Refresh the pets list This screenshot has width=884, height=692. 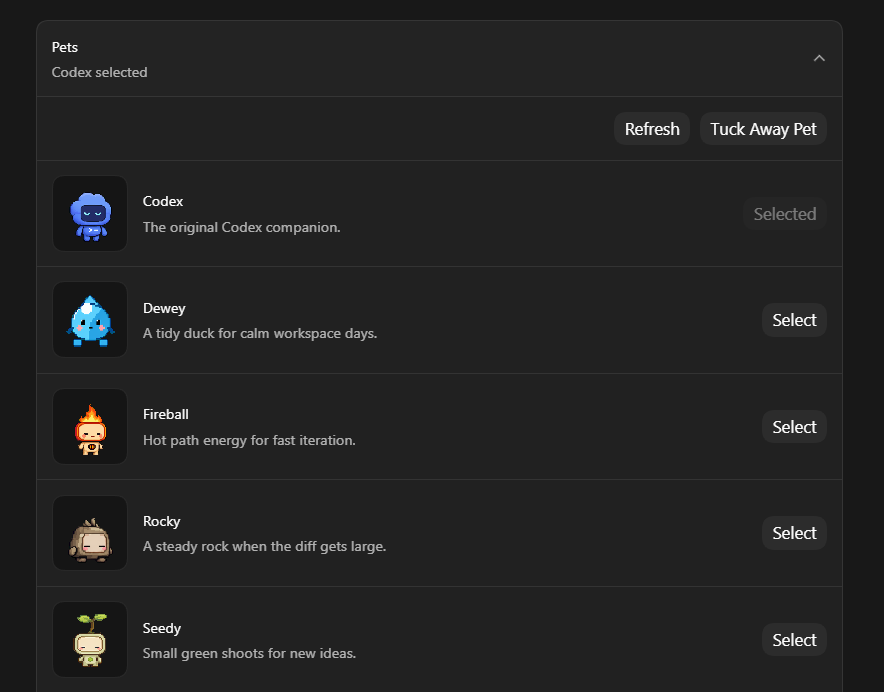click(652, 129)
